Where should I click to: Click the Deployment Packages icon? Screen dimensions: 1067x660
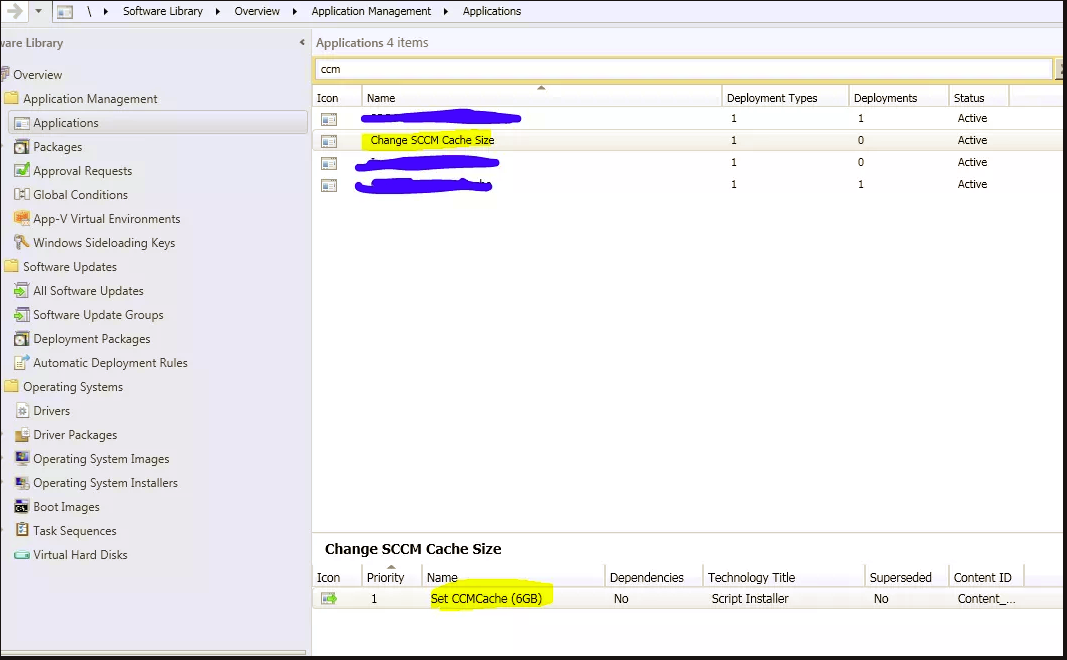tap(22, 338)
